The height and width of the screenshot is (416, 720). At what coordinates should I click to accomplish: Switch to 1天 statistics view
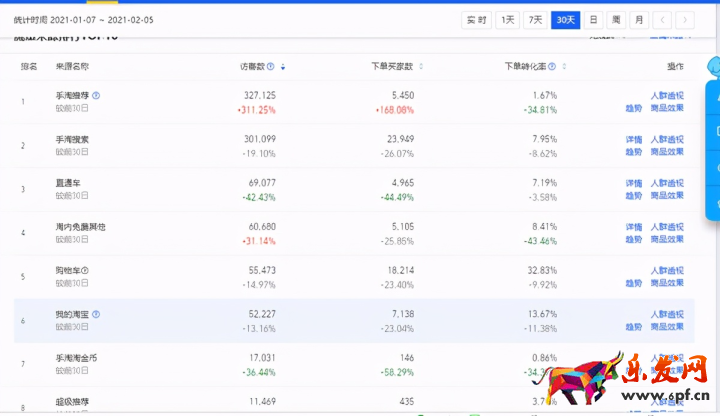[x=509, y=20]
